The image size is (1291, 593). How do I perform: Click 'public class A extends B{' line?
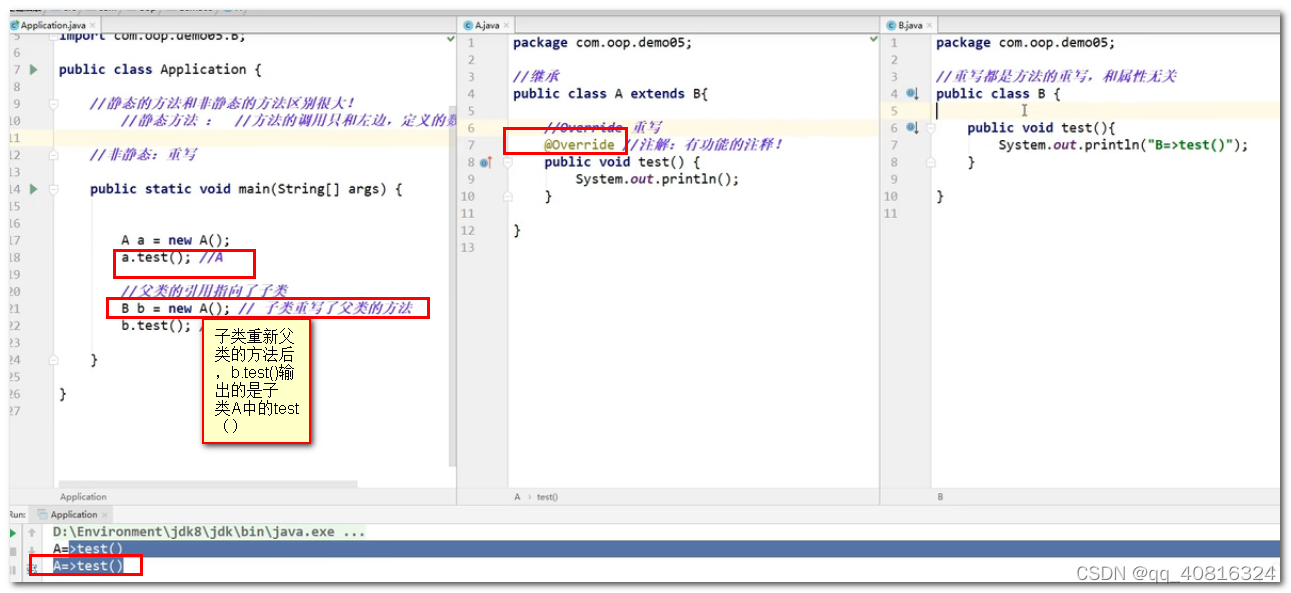(610, 94)
